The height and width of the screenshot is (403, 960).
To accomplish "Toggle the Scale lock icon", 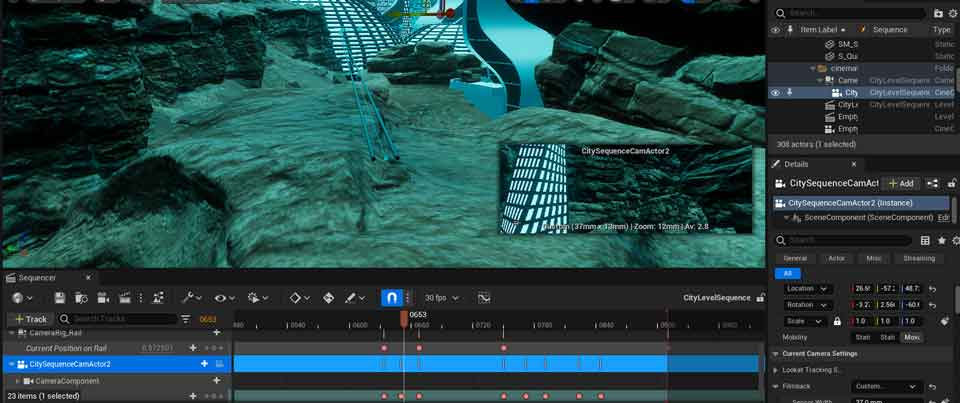I will (x=837, y=321).
